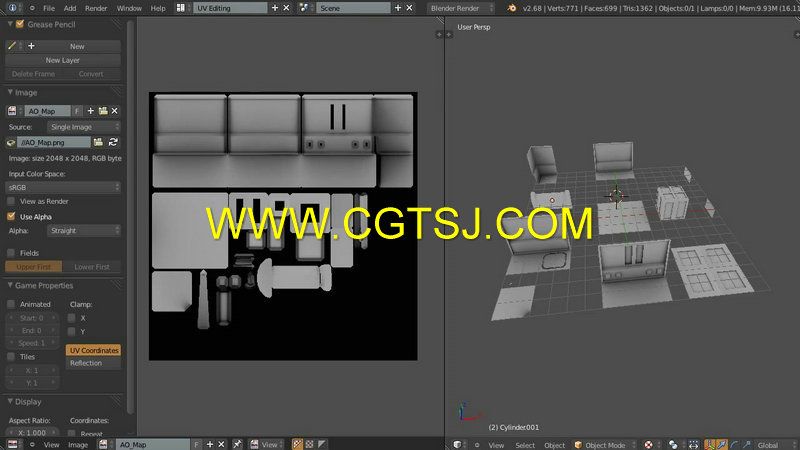
Task: Enable Clamp Y checkbox
Action: pos(71,332)
